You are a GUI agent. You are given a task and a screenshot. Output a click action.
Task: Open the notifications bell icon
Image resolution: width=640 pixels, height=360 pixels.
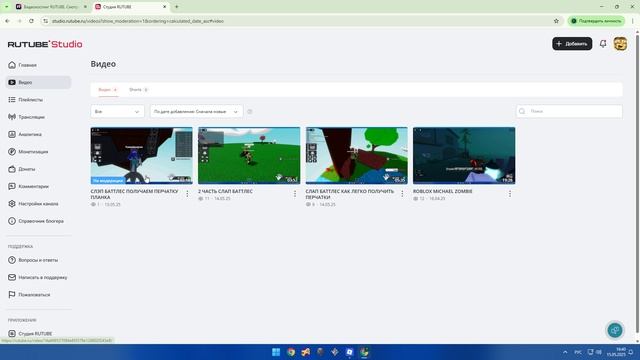(x=603, y=44)
